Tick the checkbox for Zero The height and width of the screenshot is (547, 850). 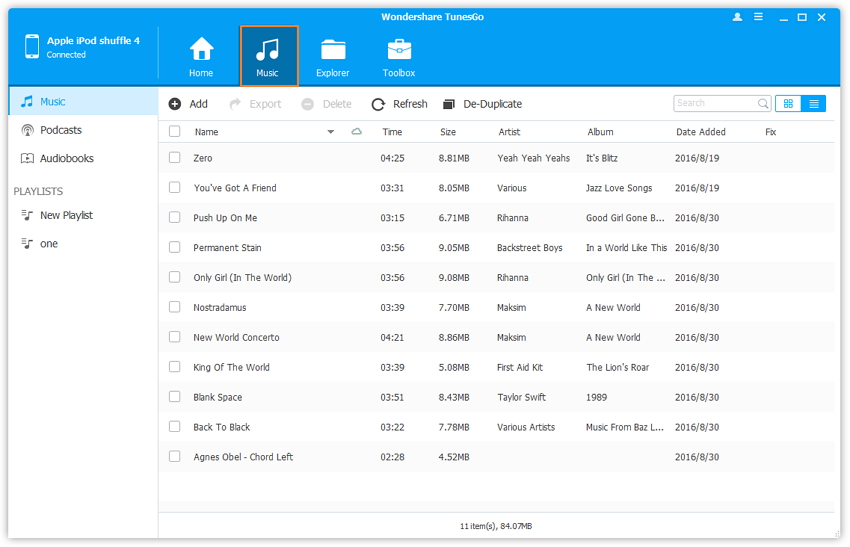[x=175, y=158]
